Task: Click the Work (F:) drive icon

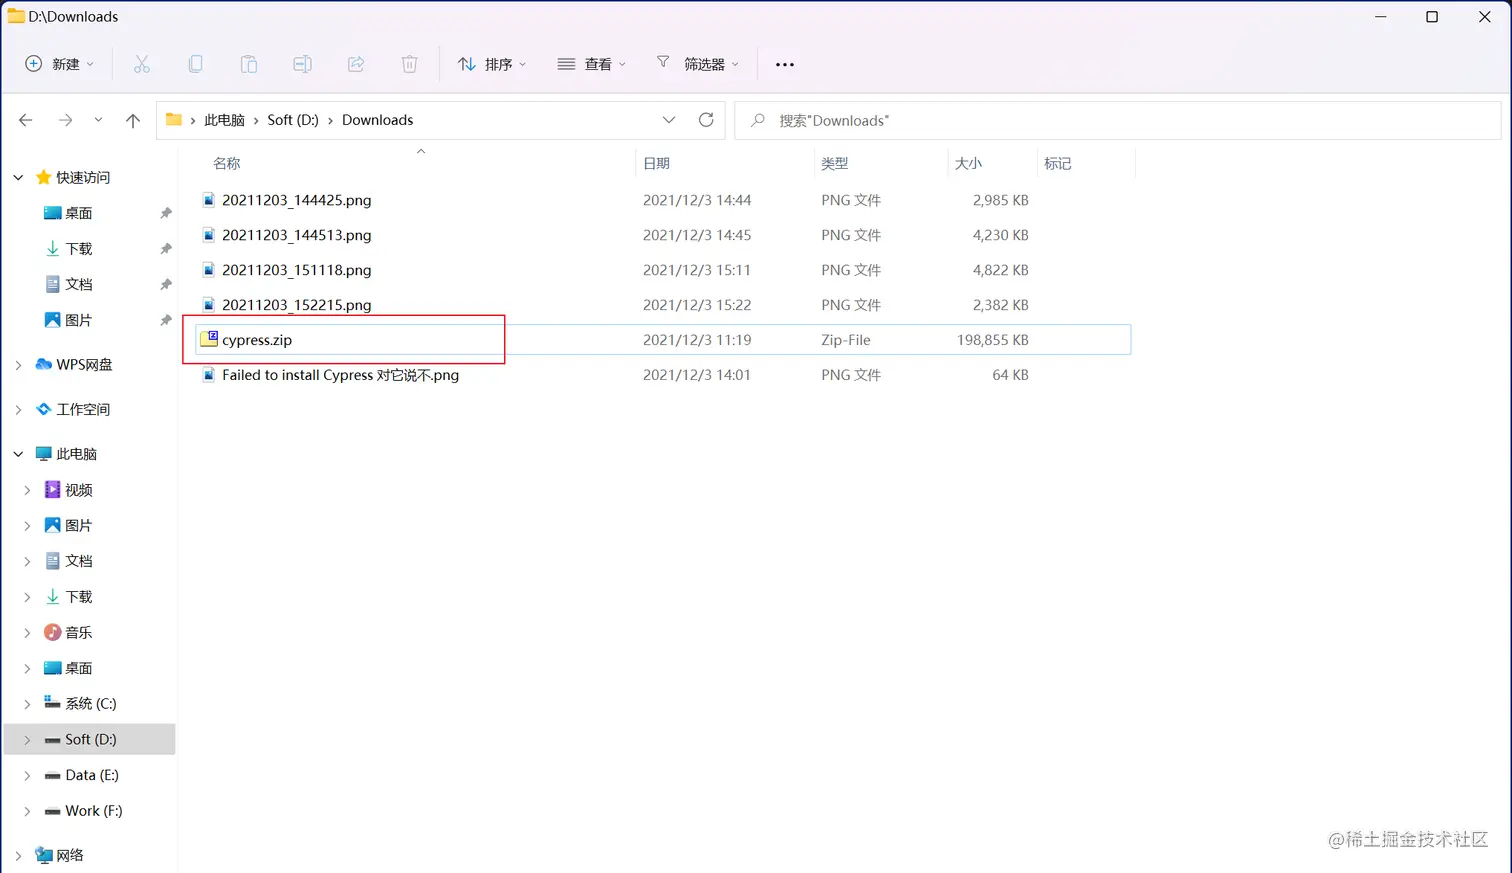Action: tap(52, 811)
